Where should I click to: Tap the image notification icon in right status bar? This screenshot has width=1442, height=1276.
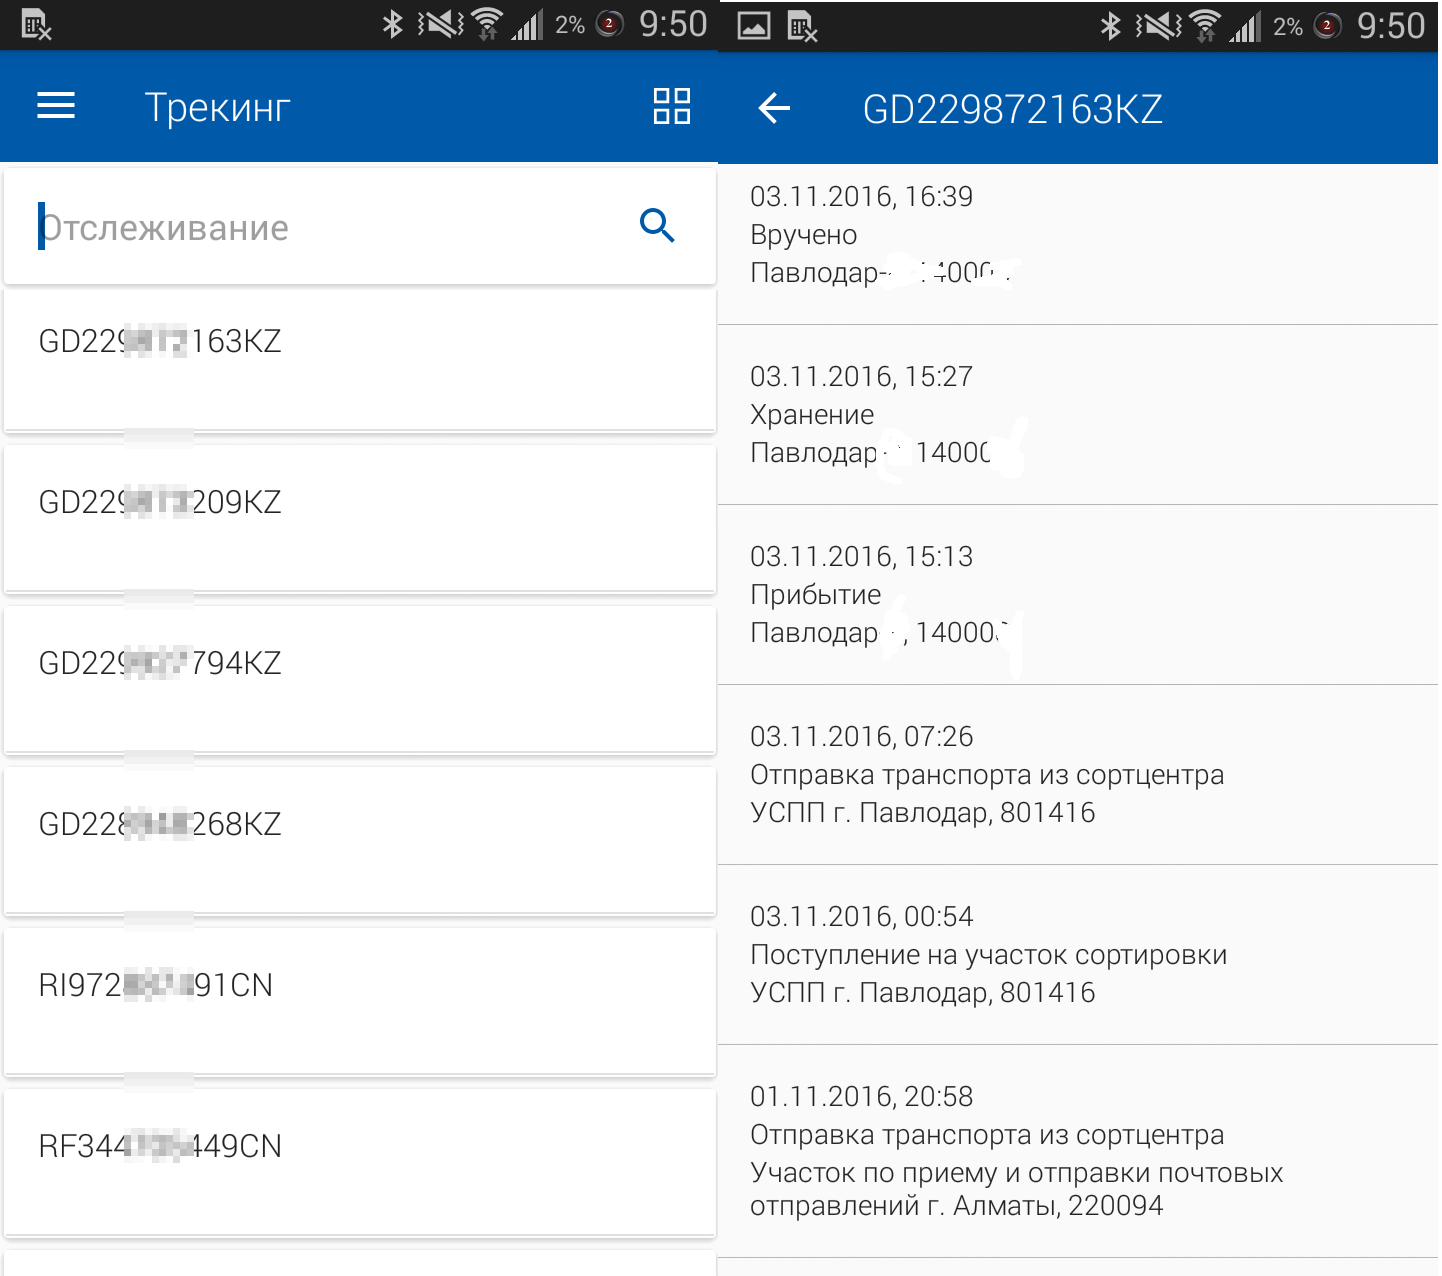click(x=754, y=26)
